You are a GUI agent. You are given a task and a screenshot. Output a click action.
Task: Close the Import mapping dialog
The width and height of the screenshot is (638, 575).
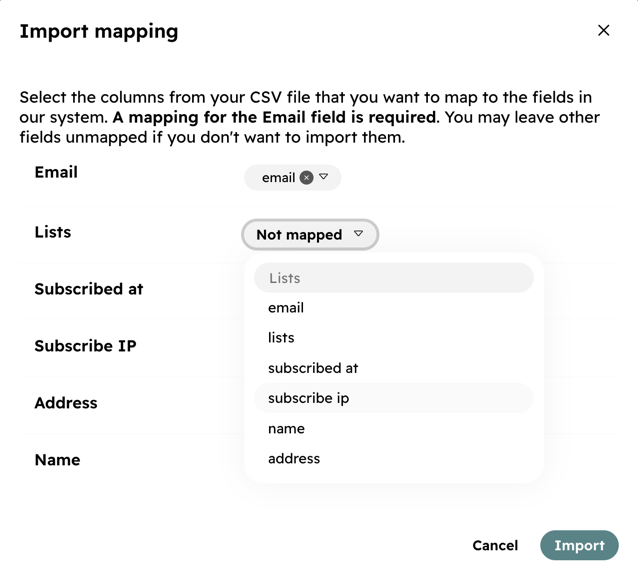point(603,30)
